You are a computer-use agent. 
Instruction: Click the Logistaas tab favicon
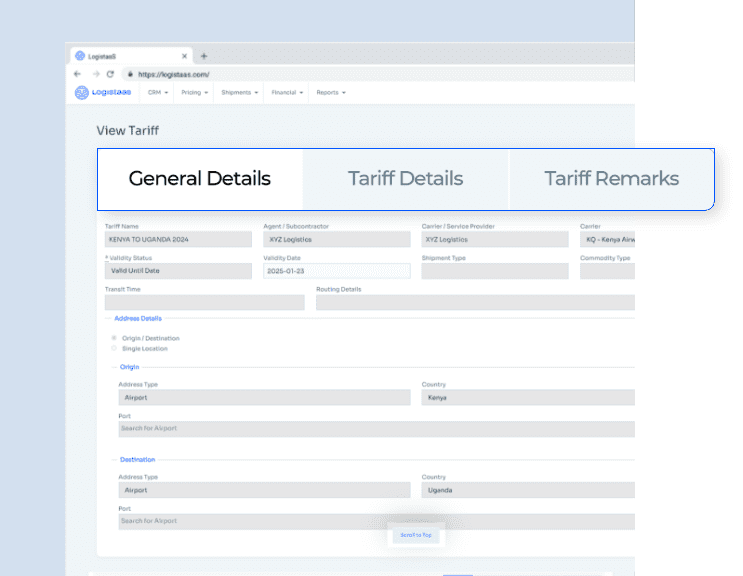(x=80, y=56)
